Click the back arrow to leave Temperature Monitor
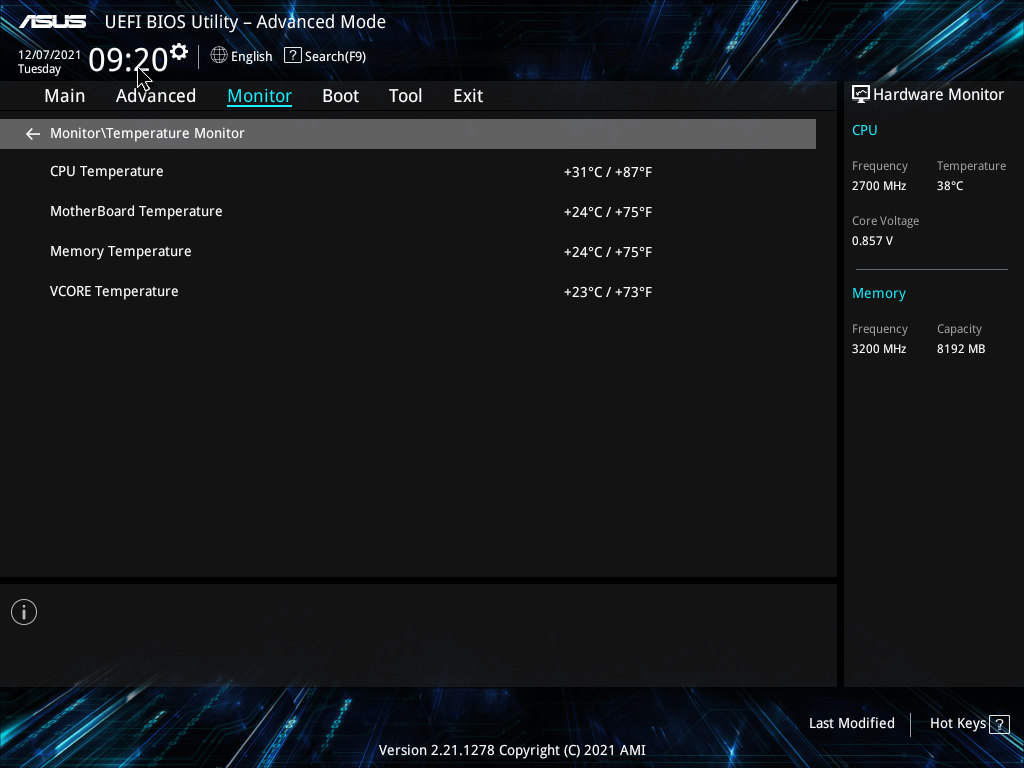The width and height of the screenshot is (1024, 768). [33, 134]
